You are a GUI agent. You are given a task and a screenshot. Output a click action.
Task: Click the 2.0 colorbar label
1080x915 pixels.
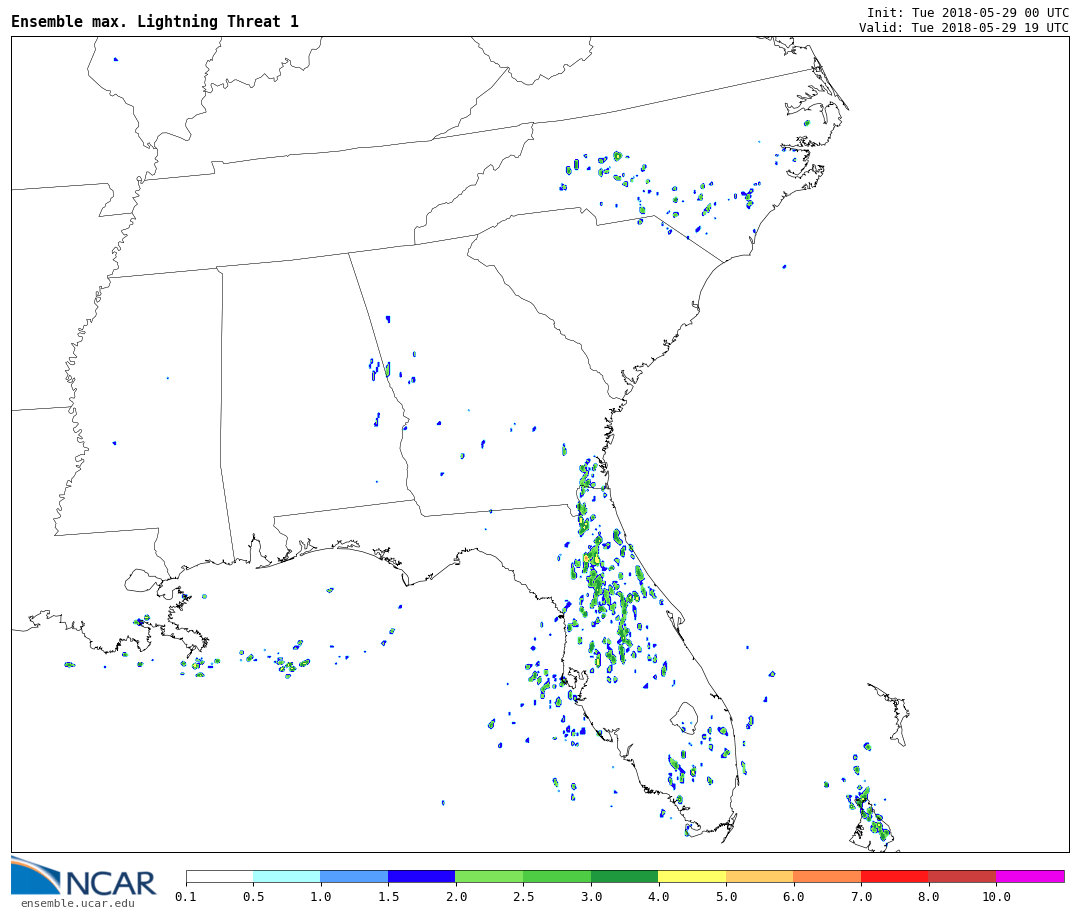pyautogui.click(x=456, y=896)
